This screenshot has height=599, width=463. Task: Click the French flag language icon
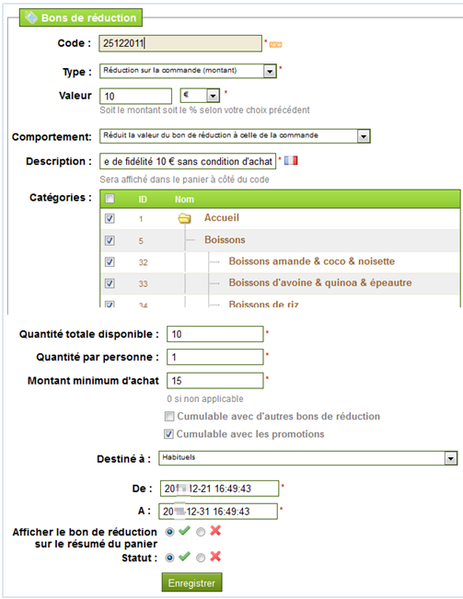coord(291,160)
